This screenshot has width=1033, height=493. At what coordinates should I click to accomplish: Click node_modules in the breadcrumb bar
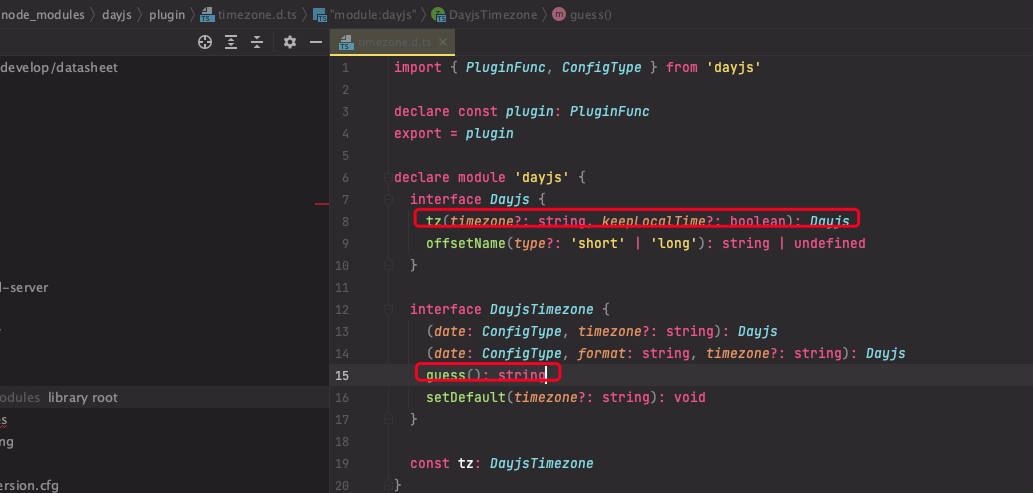click(43, 14)
